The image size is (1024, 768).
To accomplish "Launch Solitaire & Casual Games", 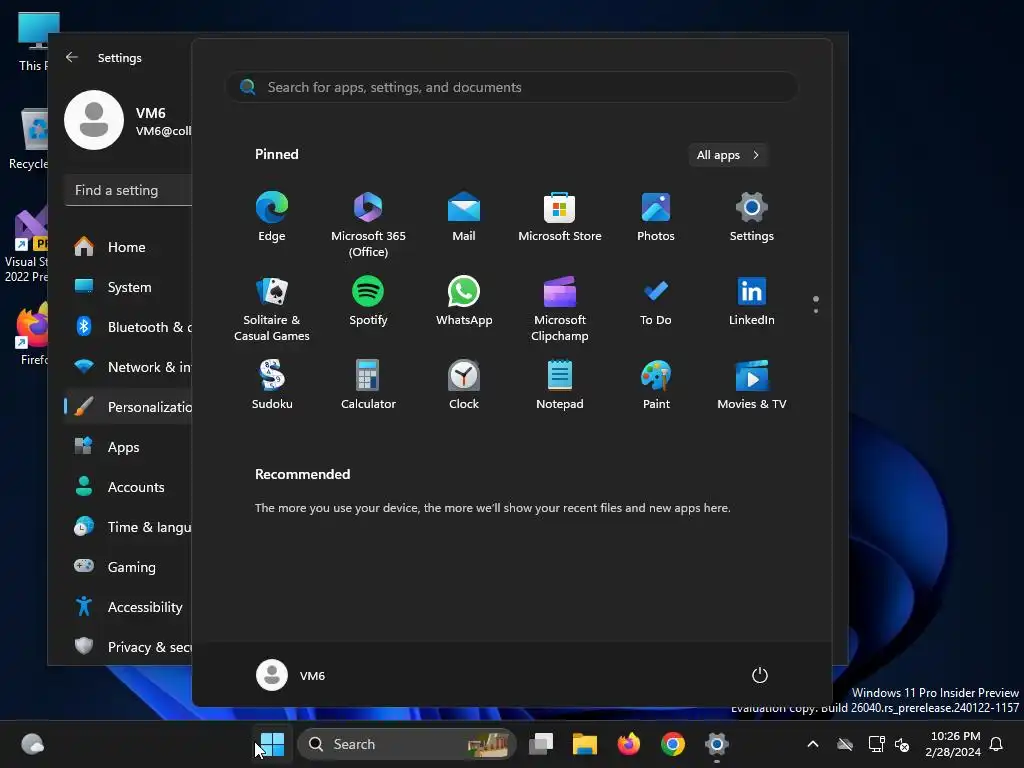I will pos(272,308).
